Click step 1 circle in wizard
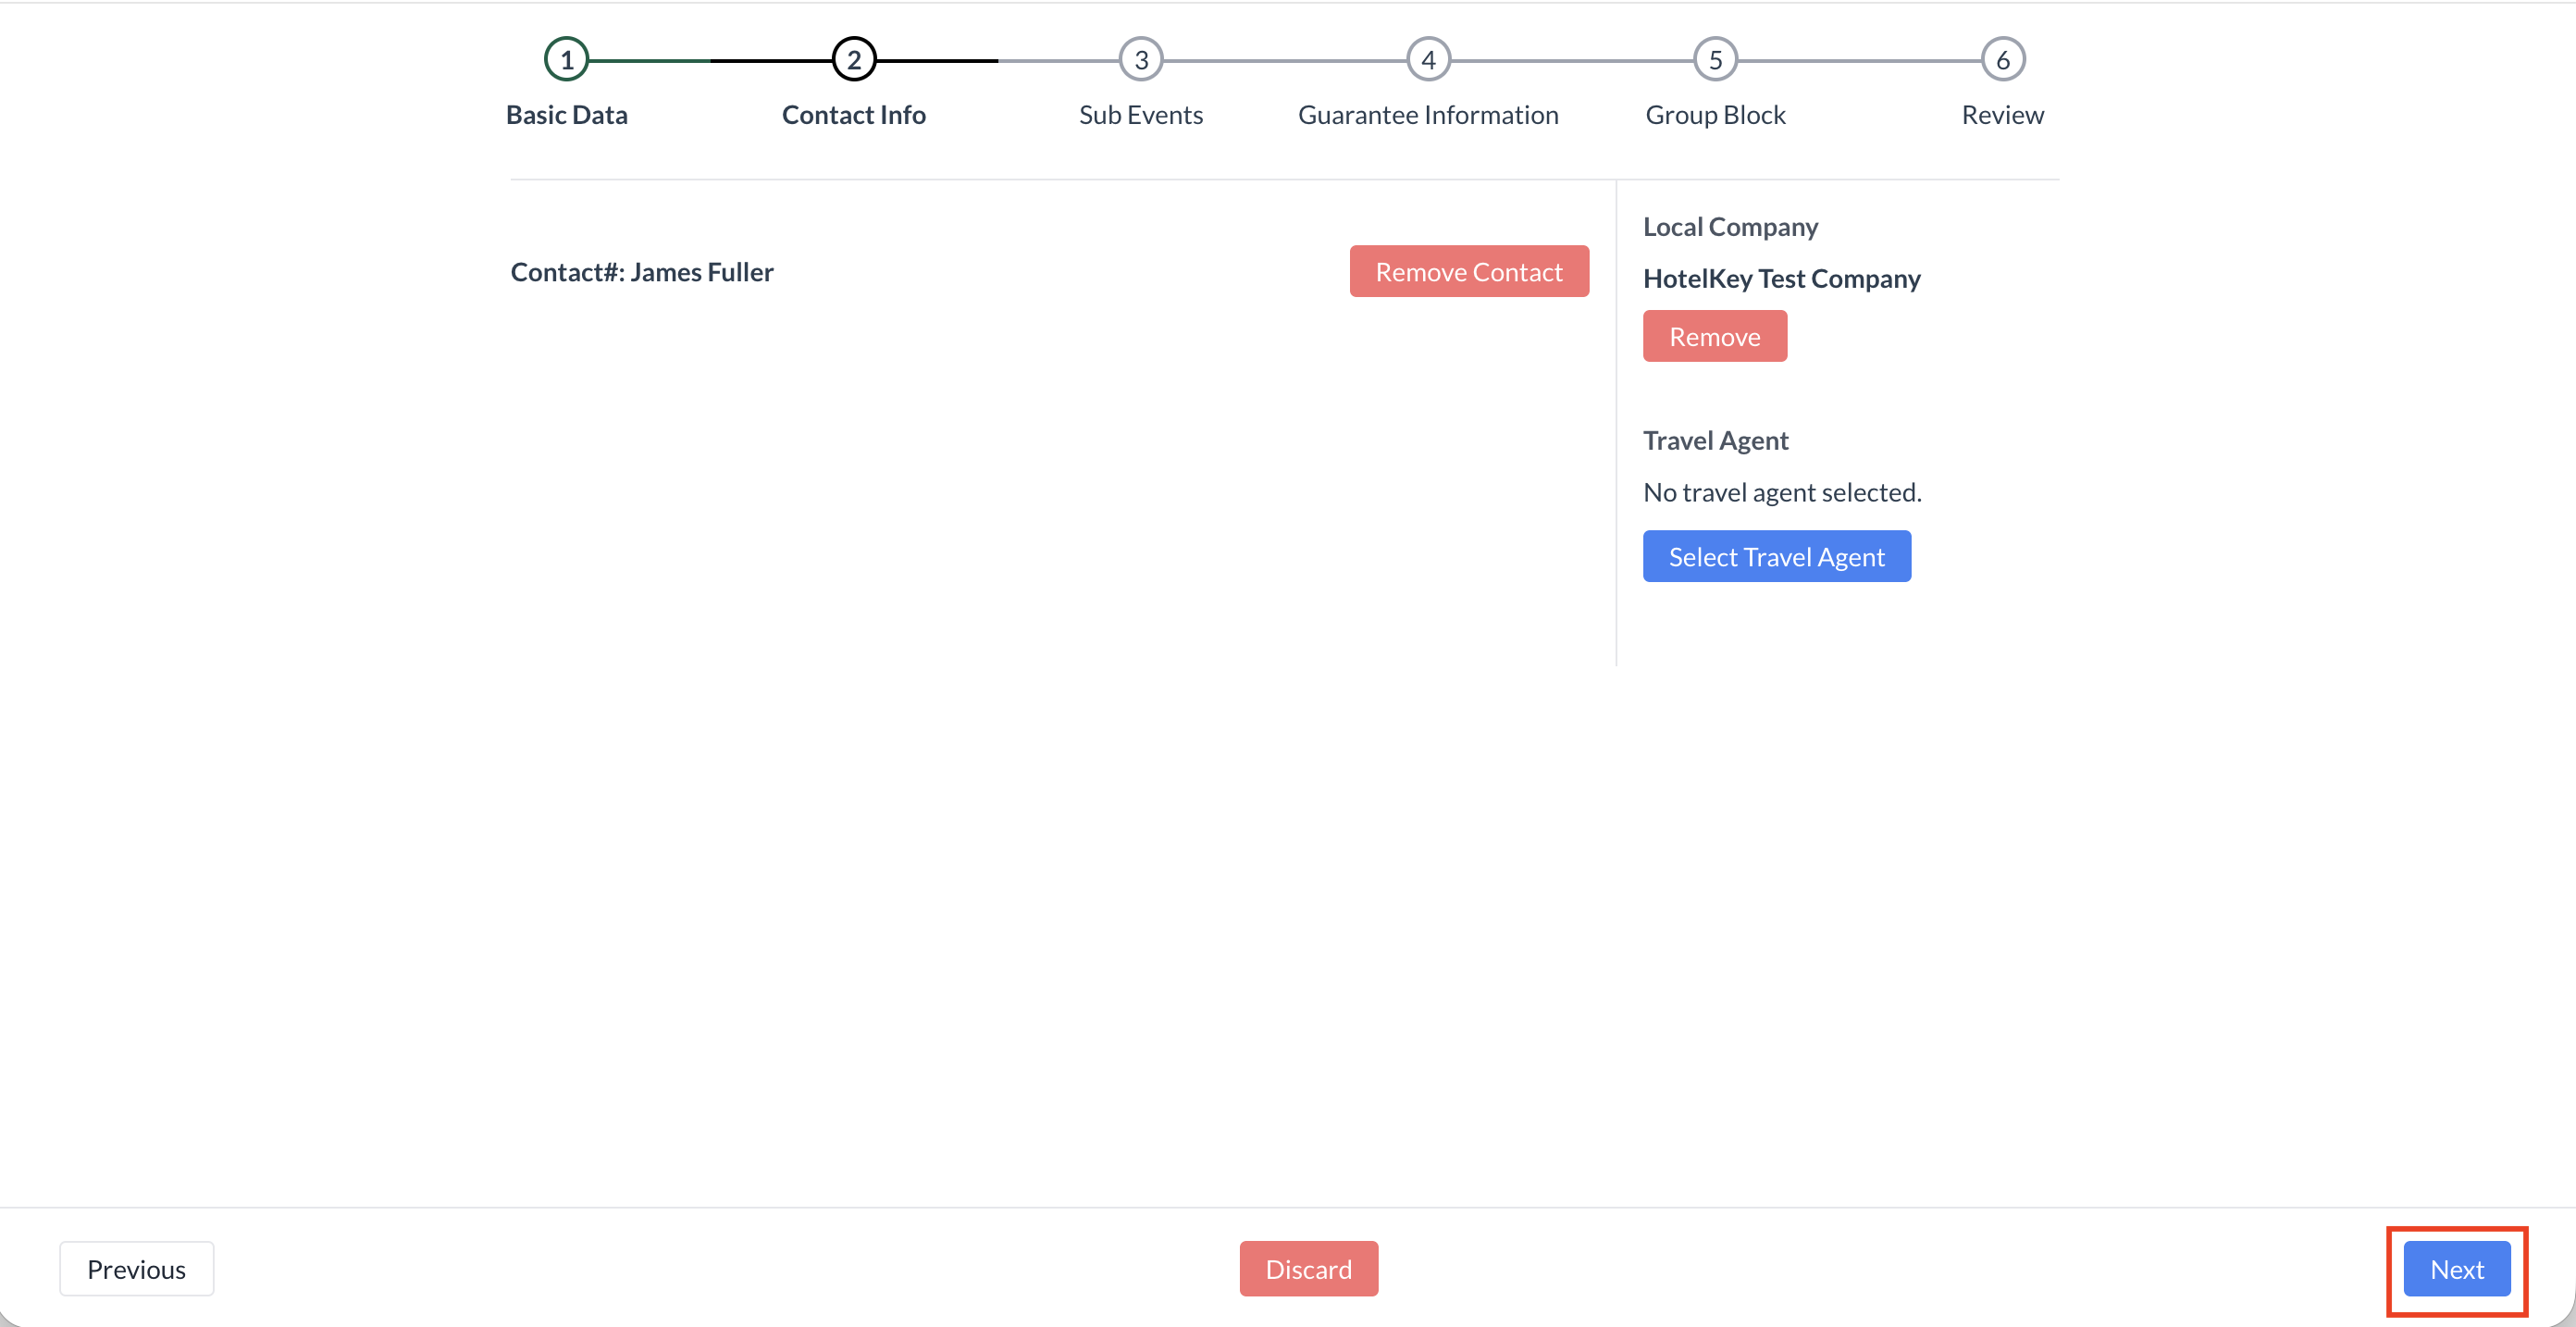The height and width of the screenshot is (1327, 2576). coord(566,60)
